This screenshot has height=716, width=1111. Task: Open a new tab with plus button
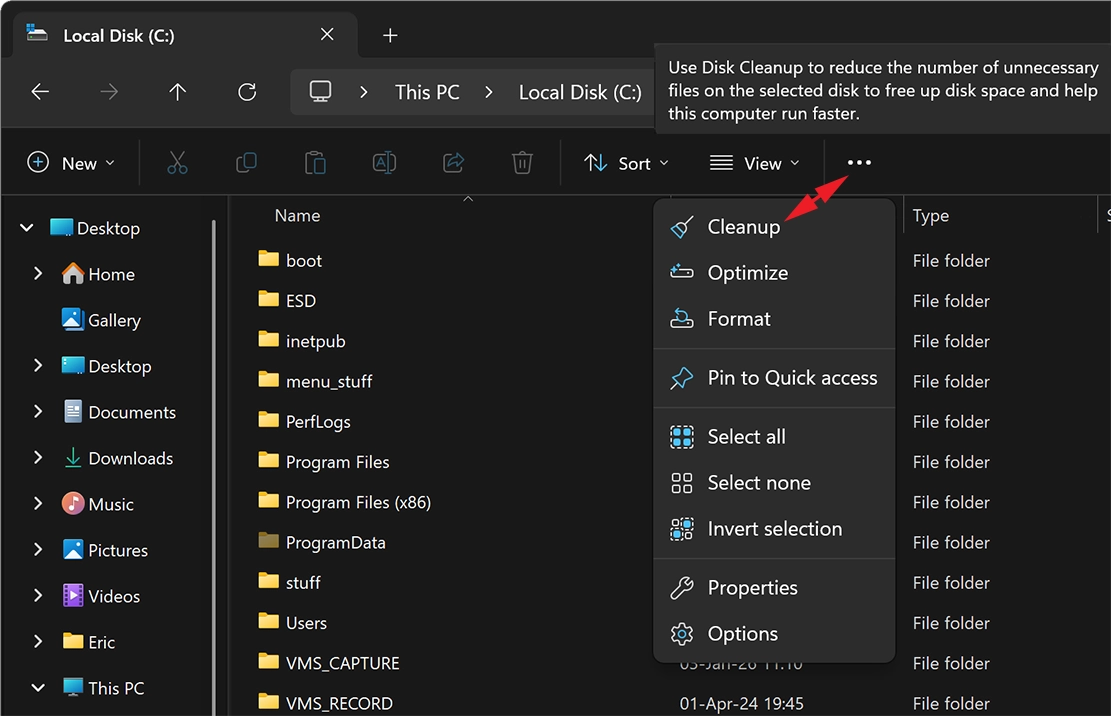click(x=390, y=35)
